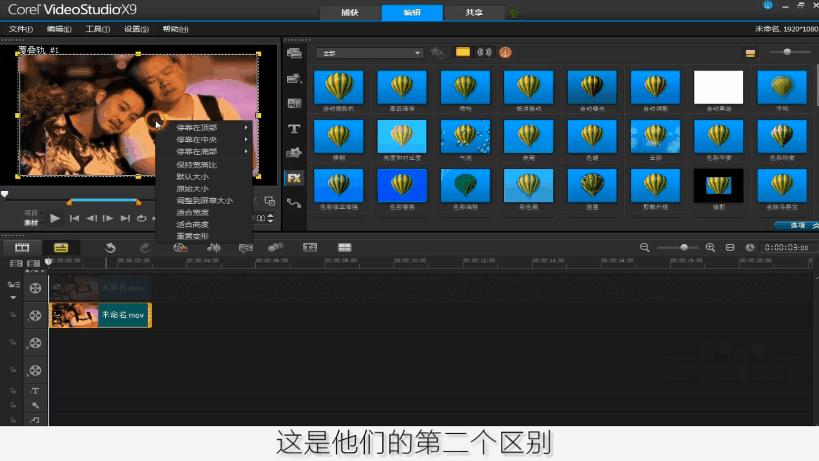Open the Transitions library (AB icon)
Screen dimensions: 819x461
[294, 103]
